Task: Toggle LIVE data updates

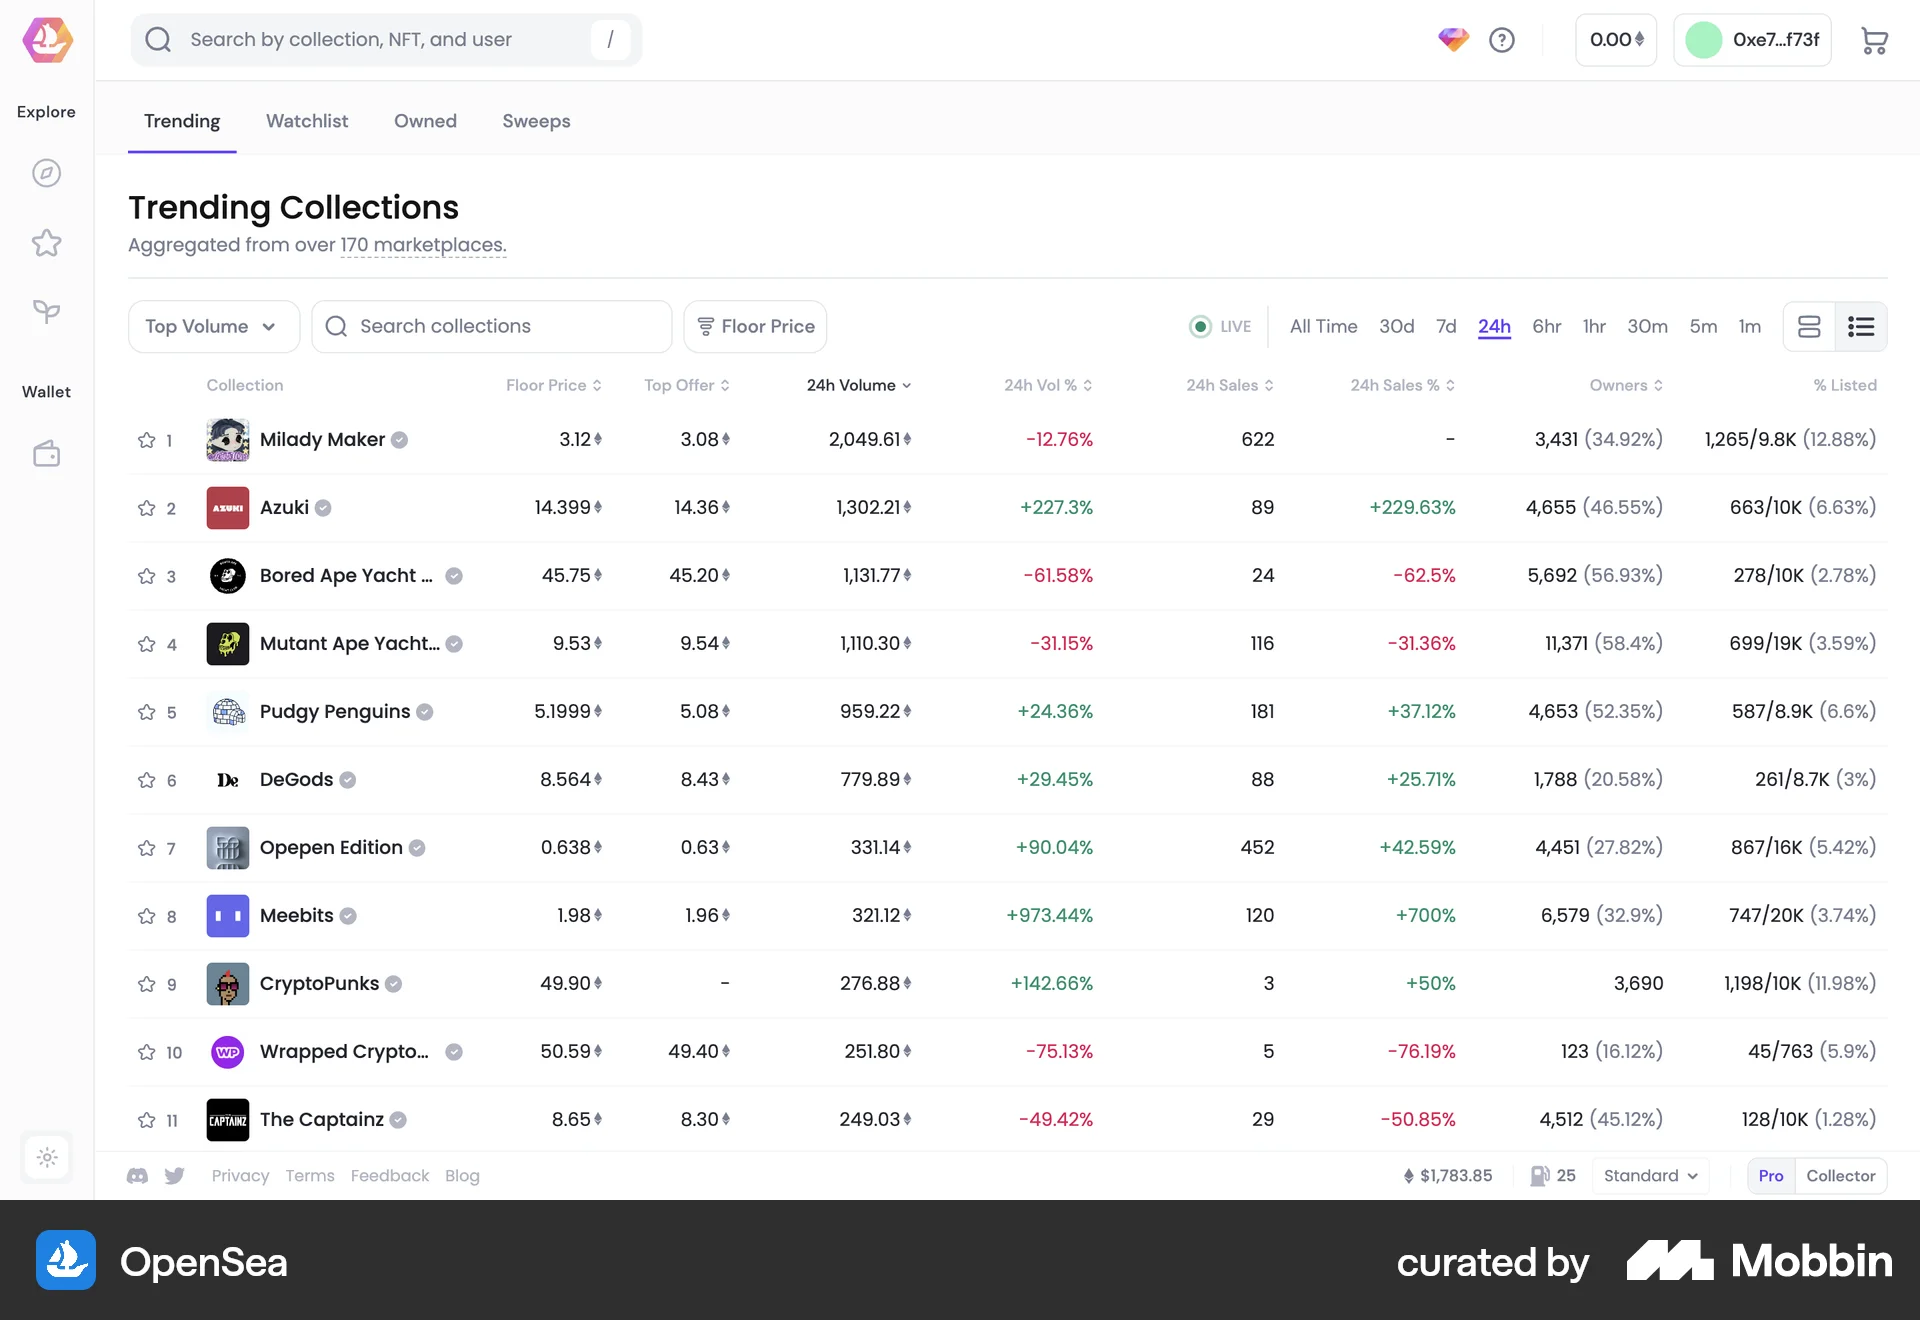Action: point(1219,326)
